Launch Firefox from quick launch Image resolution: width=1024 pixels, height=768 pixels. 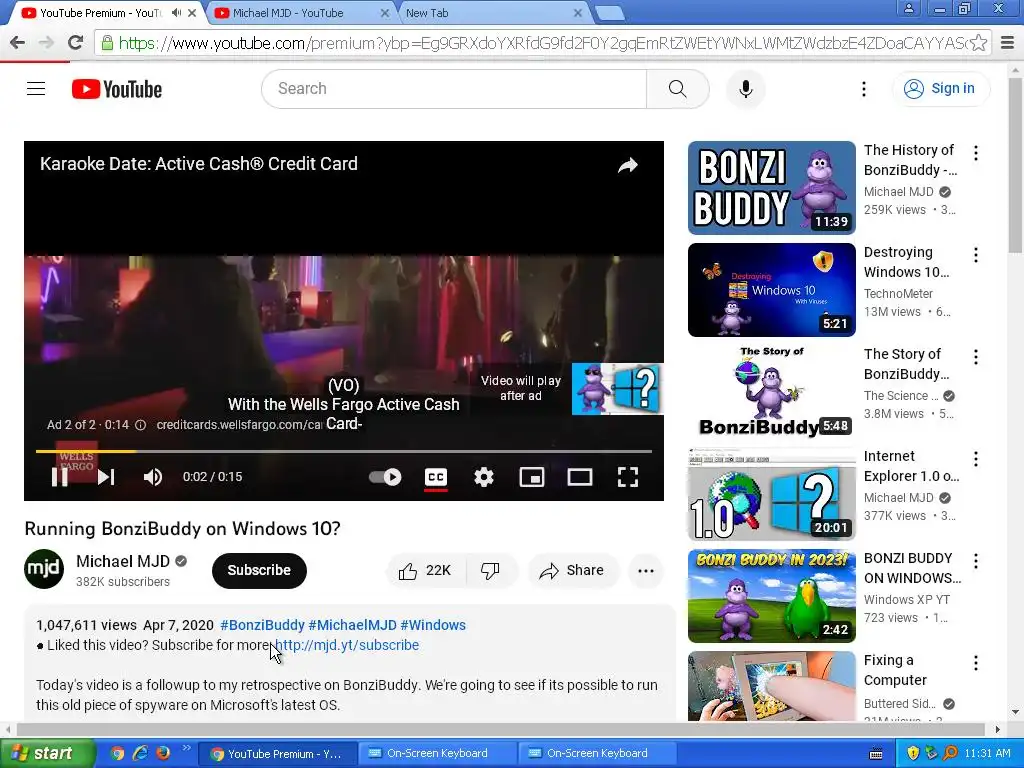163,753
